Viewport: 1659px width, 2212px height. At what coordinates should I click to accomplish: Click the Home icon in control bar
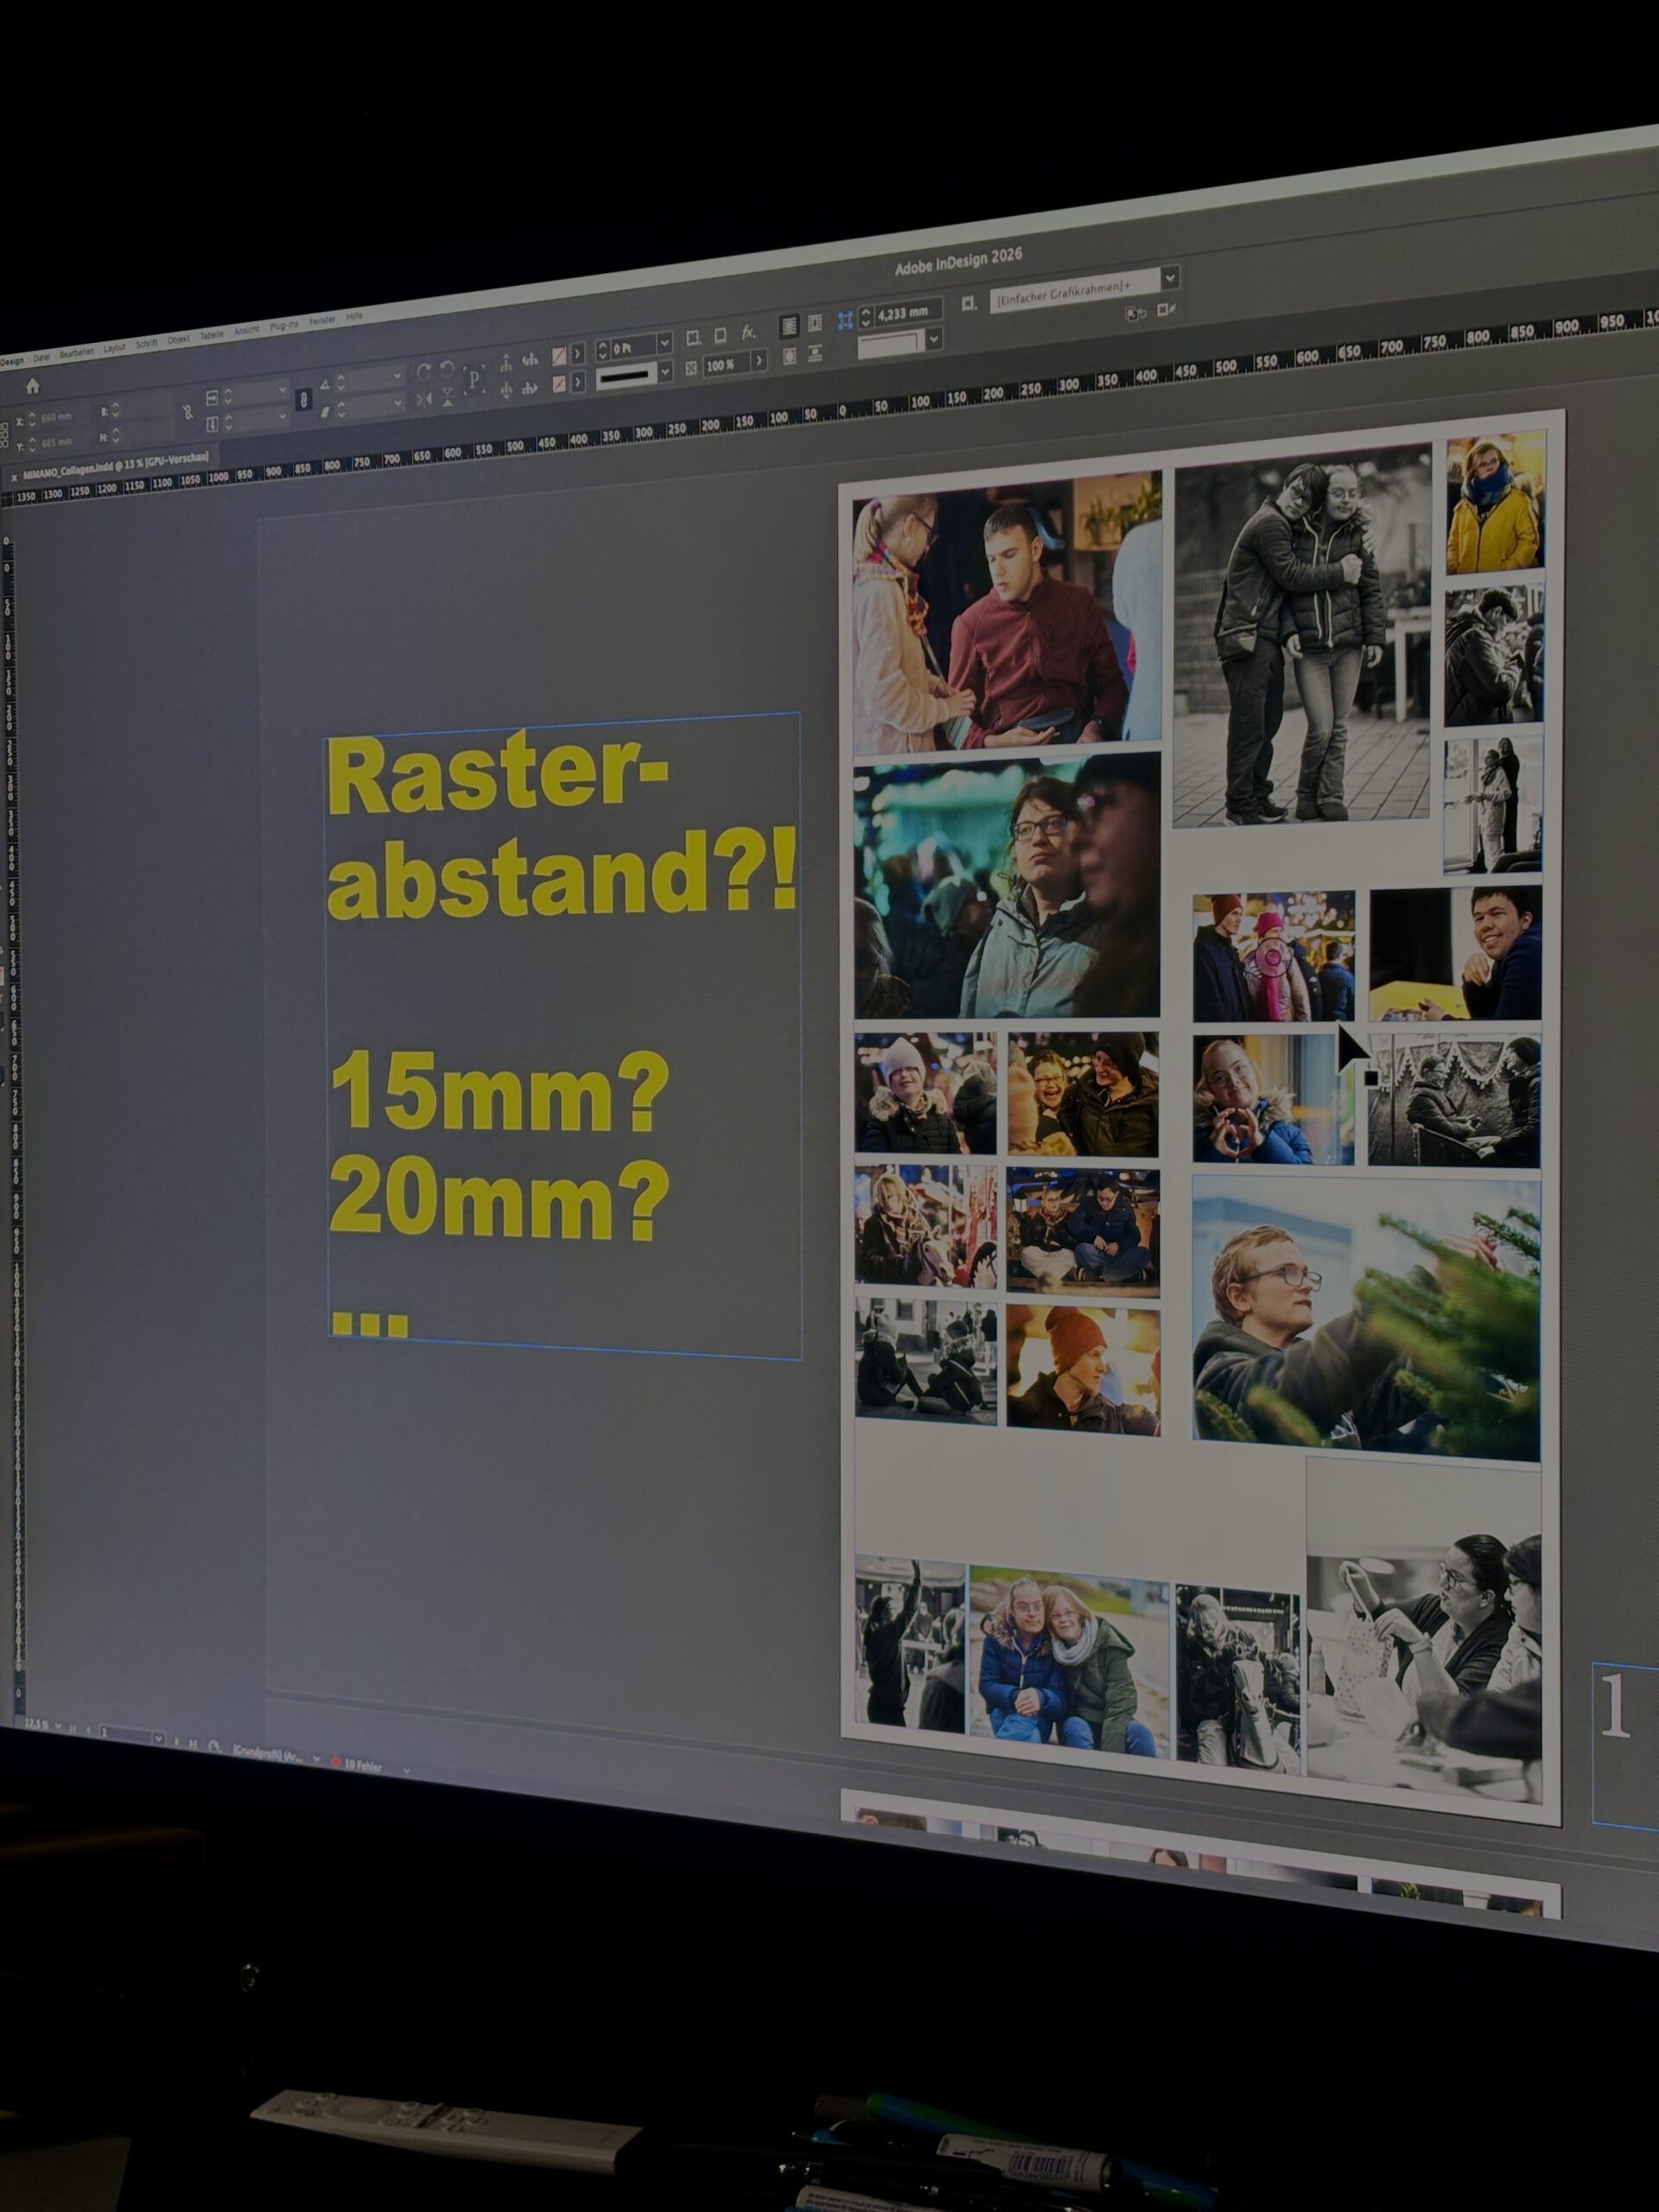(32, 386)
